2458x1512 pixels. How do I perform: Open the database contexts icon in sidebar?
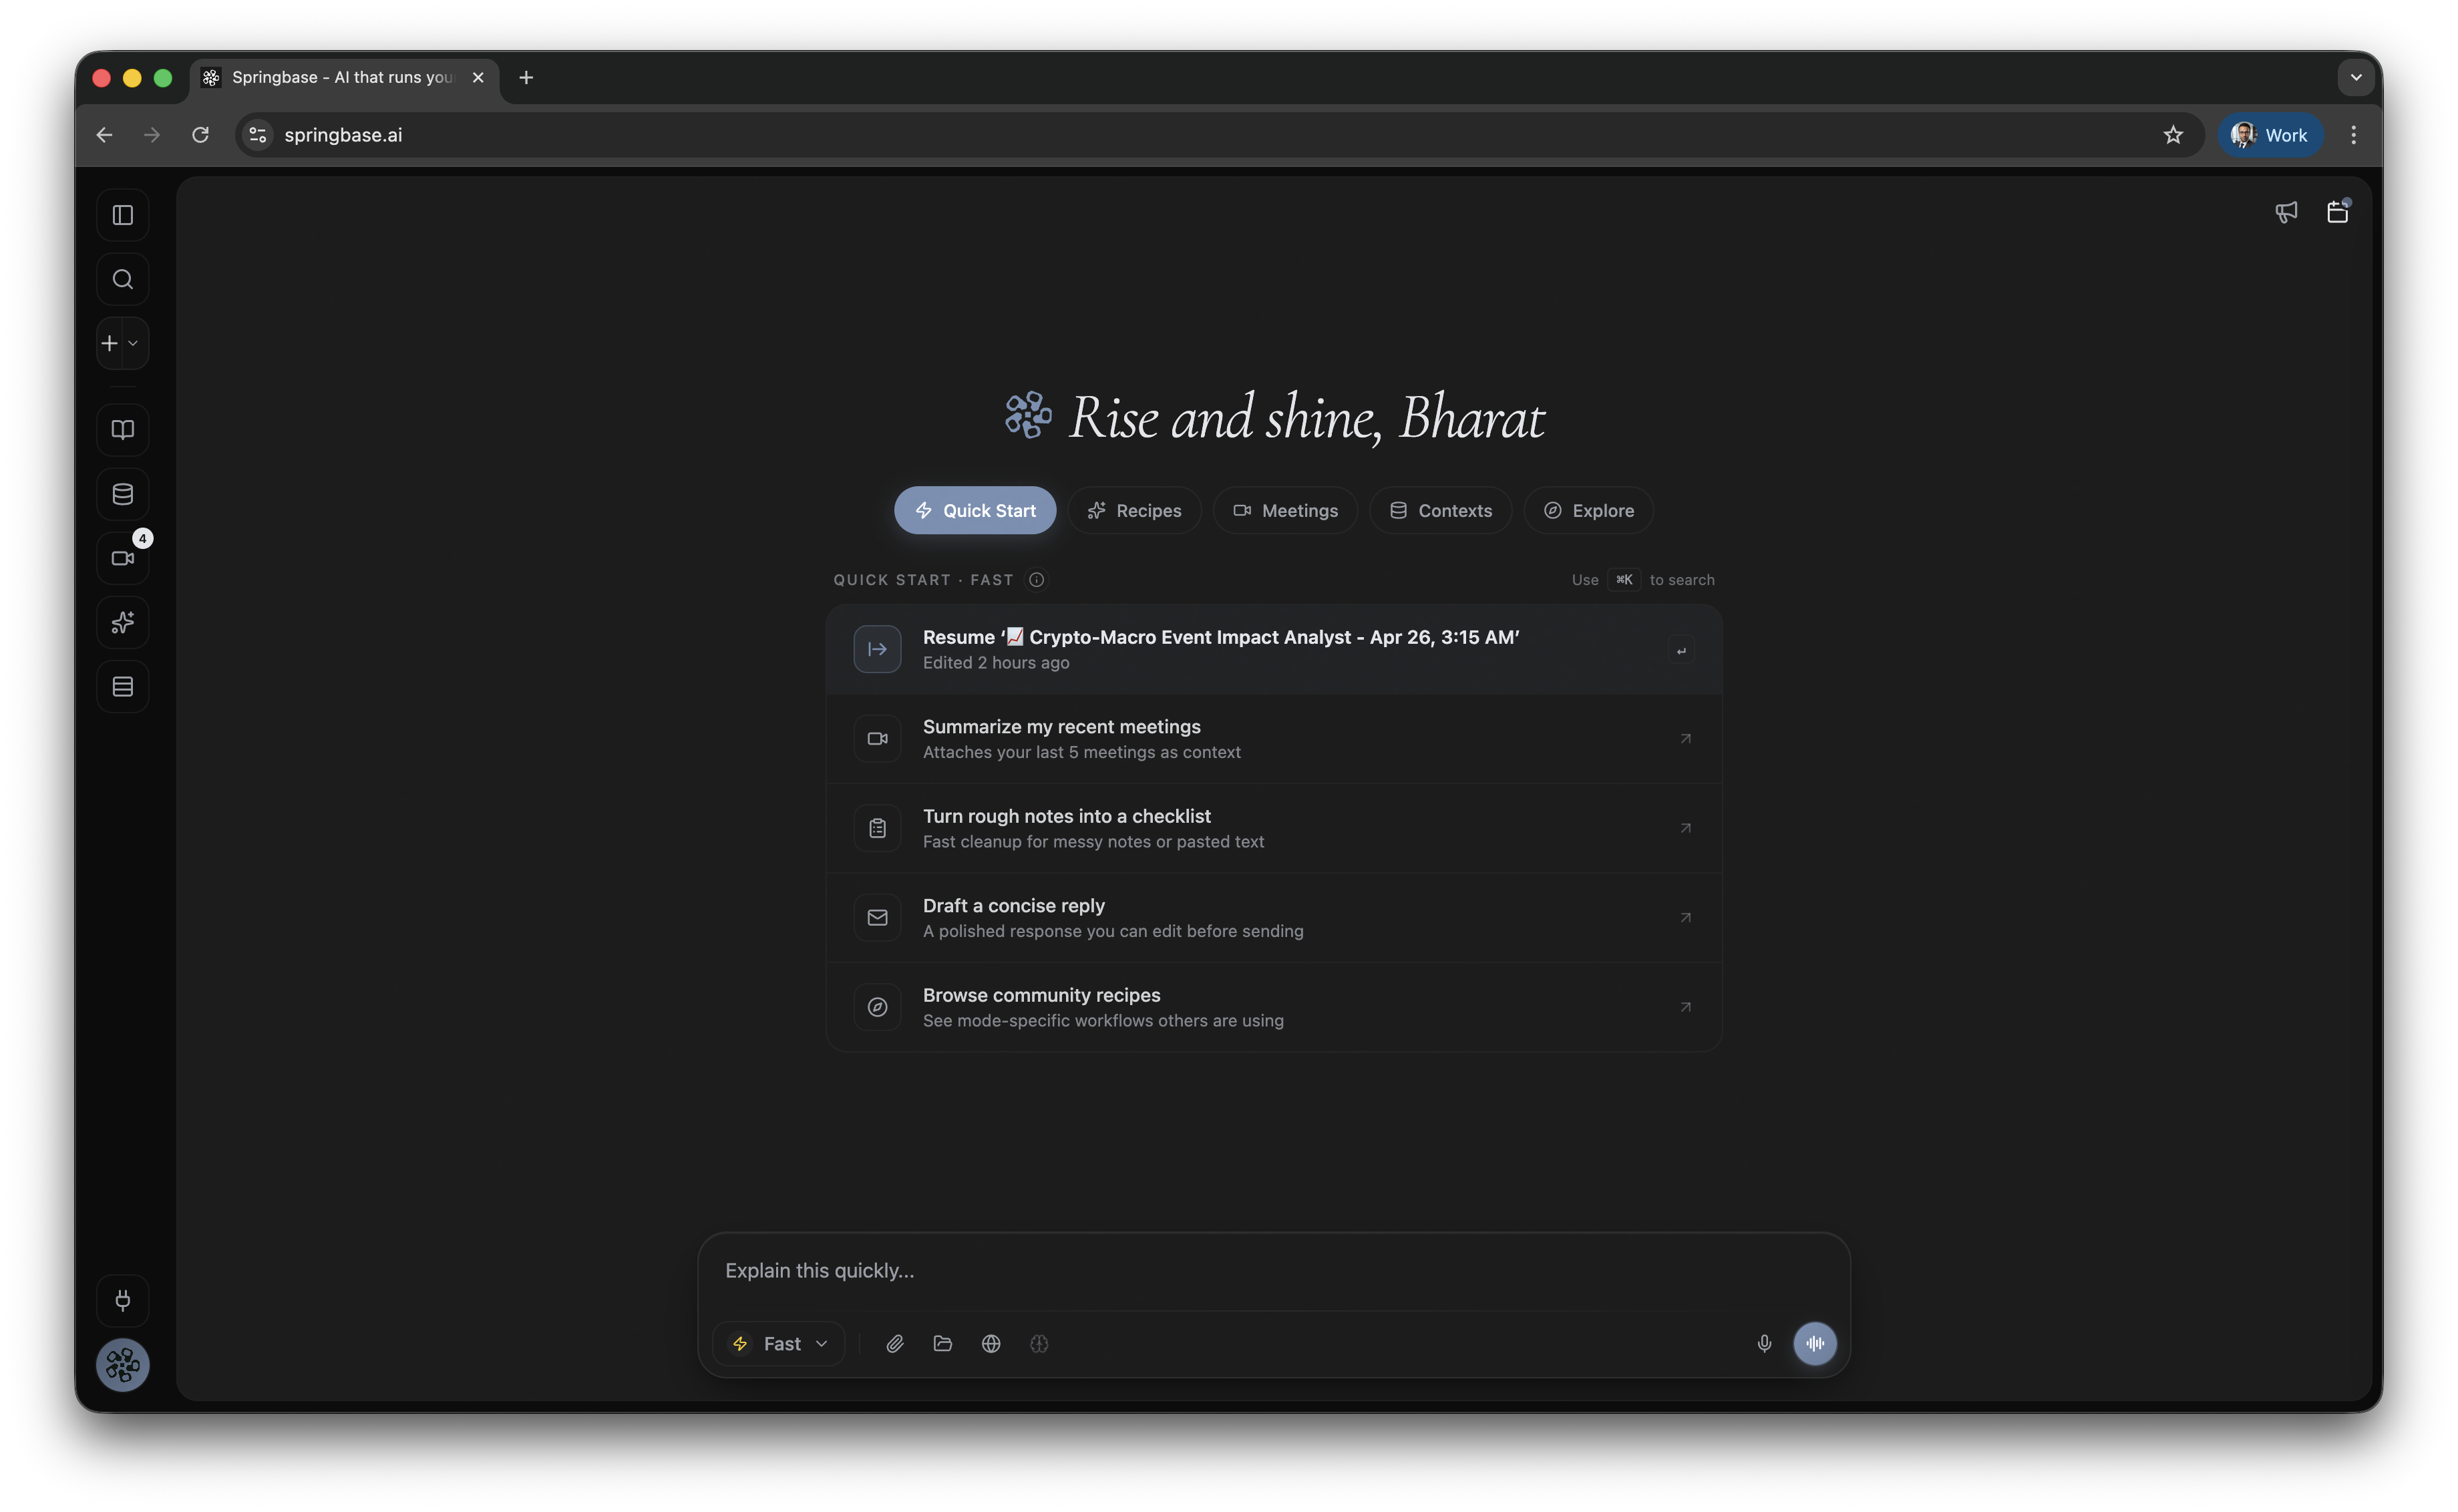(123, 494)
